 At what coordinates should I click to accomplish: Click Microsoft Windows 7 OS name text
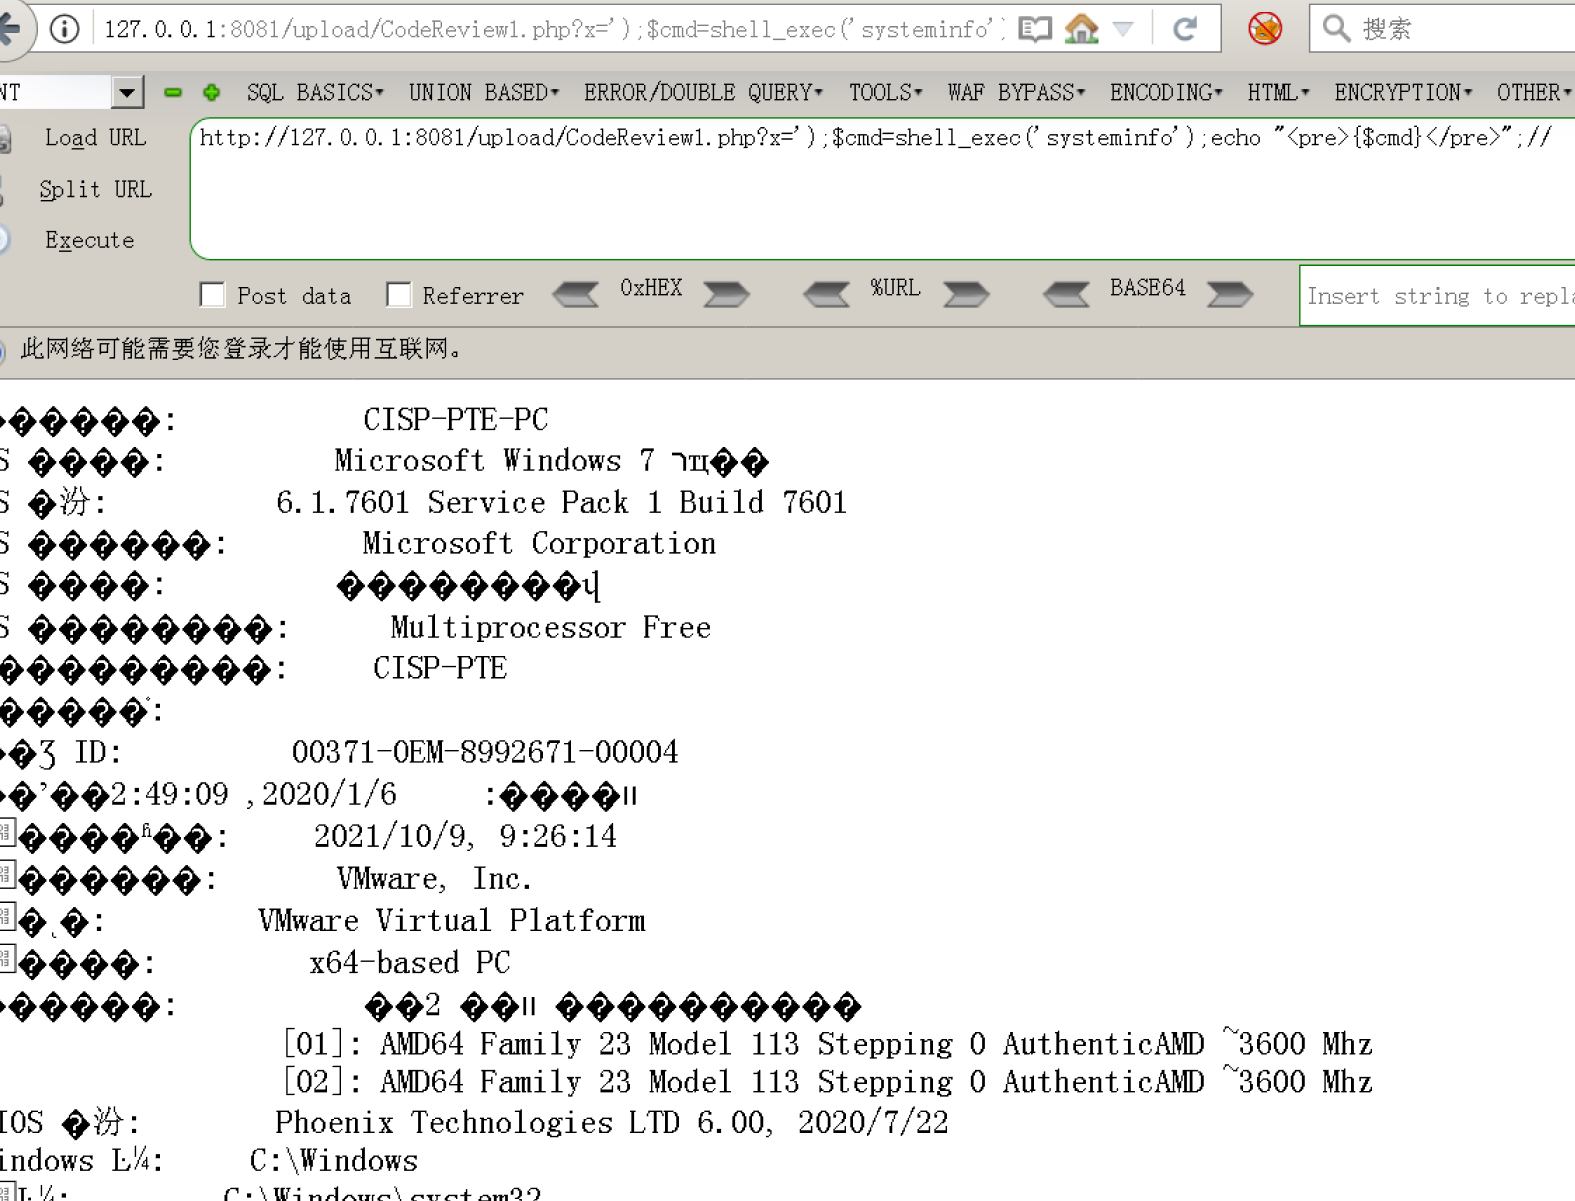551,461
